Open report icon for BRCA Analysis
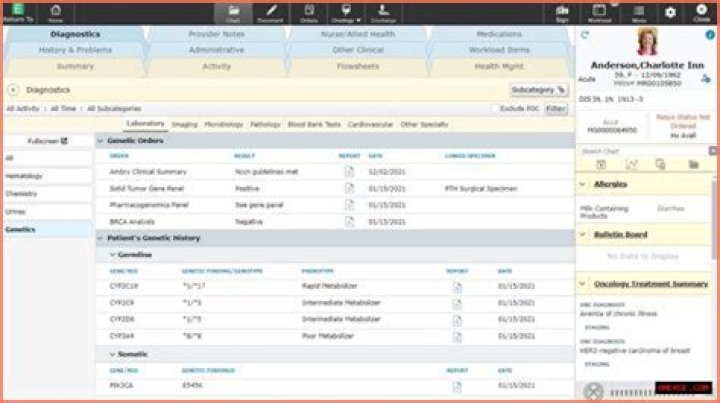This screenshot has height=403, width=720. pyautogui.click(x=349, y=221)
